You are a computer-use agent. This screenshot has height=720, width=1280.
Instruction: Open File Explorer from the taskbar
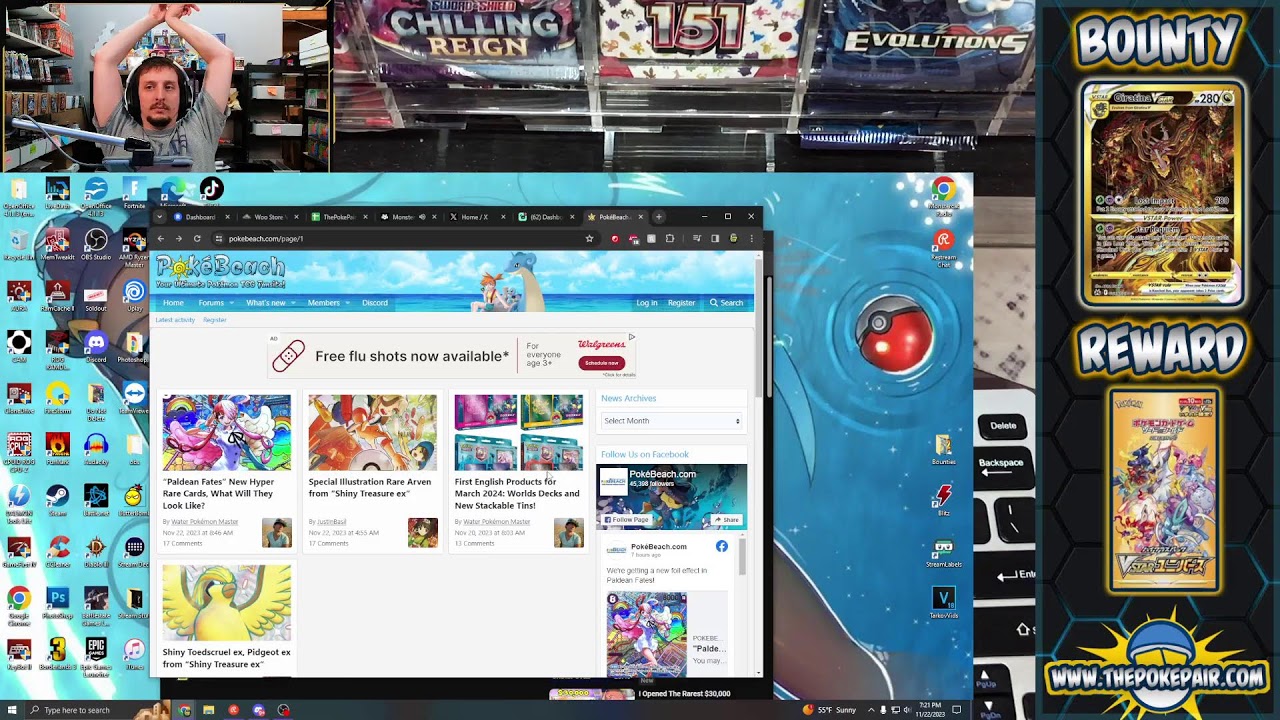pos(209,710)
